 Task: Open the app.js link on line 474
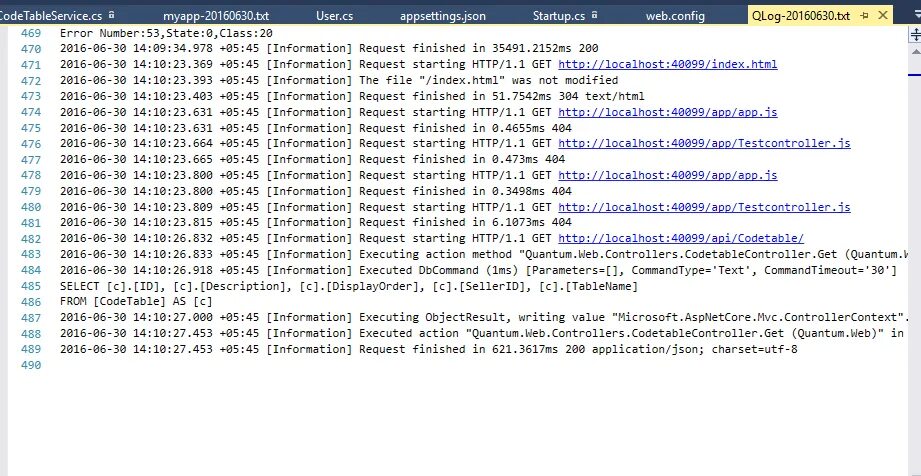[x=667, y=112]
